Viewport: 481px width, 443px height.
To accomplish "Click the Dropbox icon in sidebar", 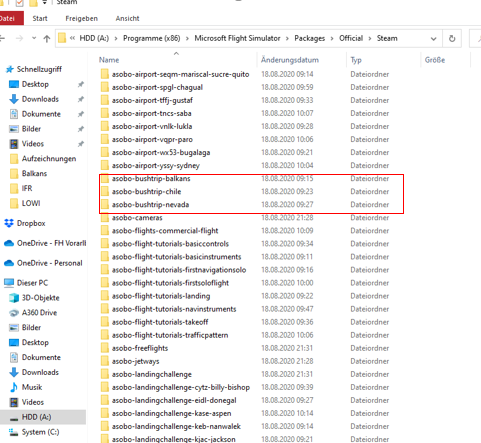I will 9,223.
